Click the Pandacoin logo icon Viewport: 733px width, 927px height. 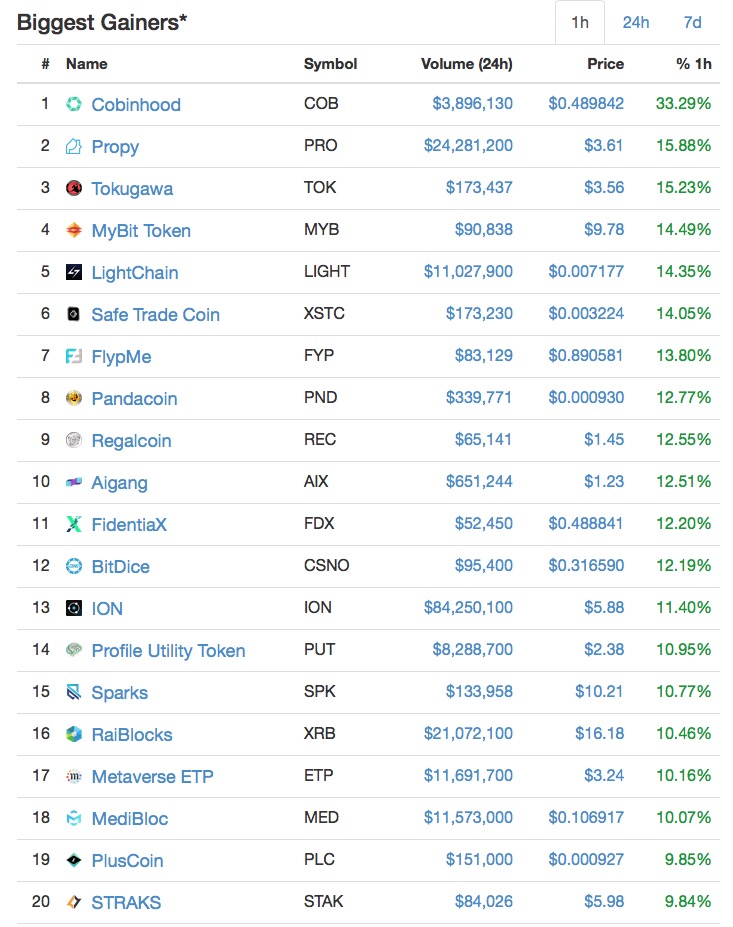74,398
